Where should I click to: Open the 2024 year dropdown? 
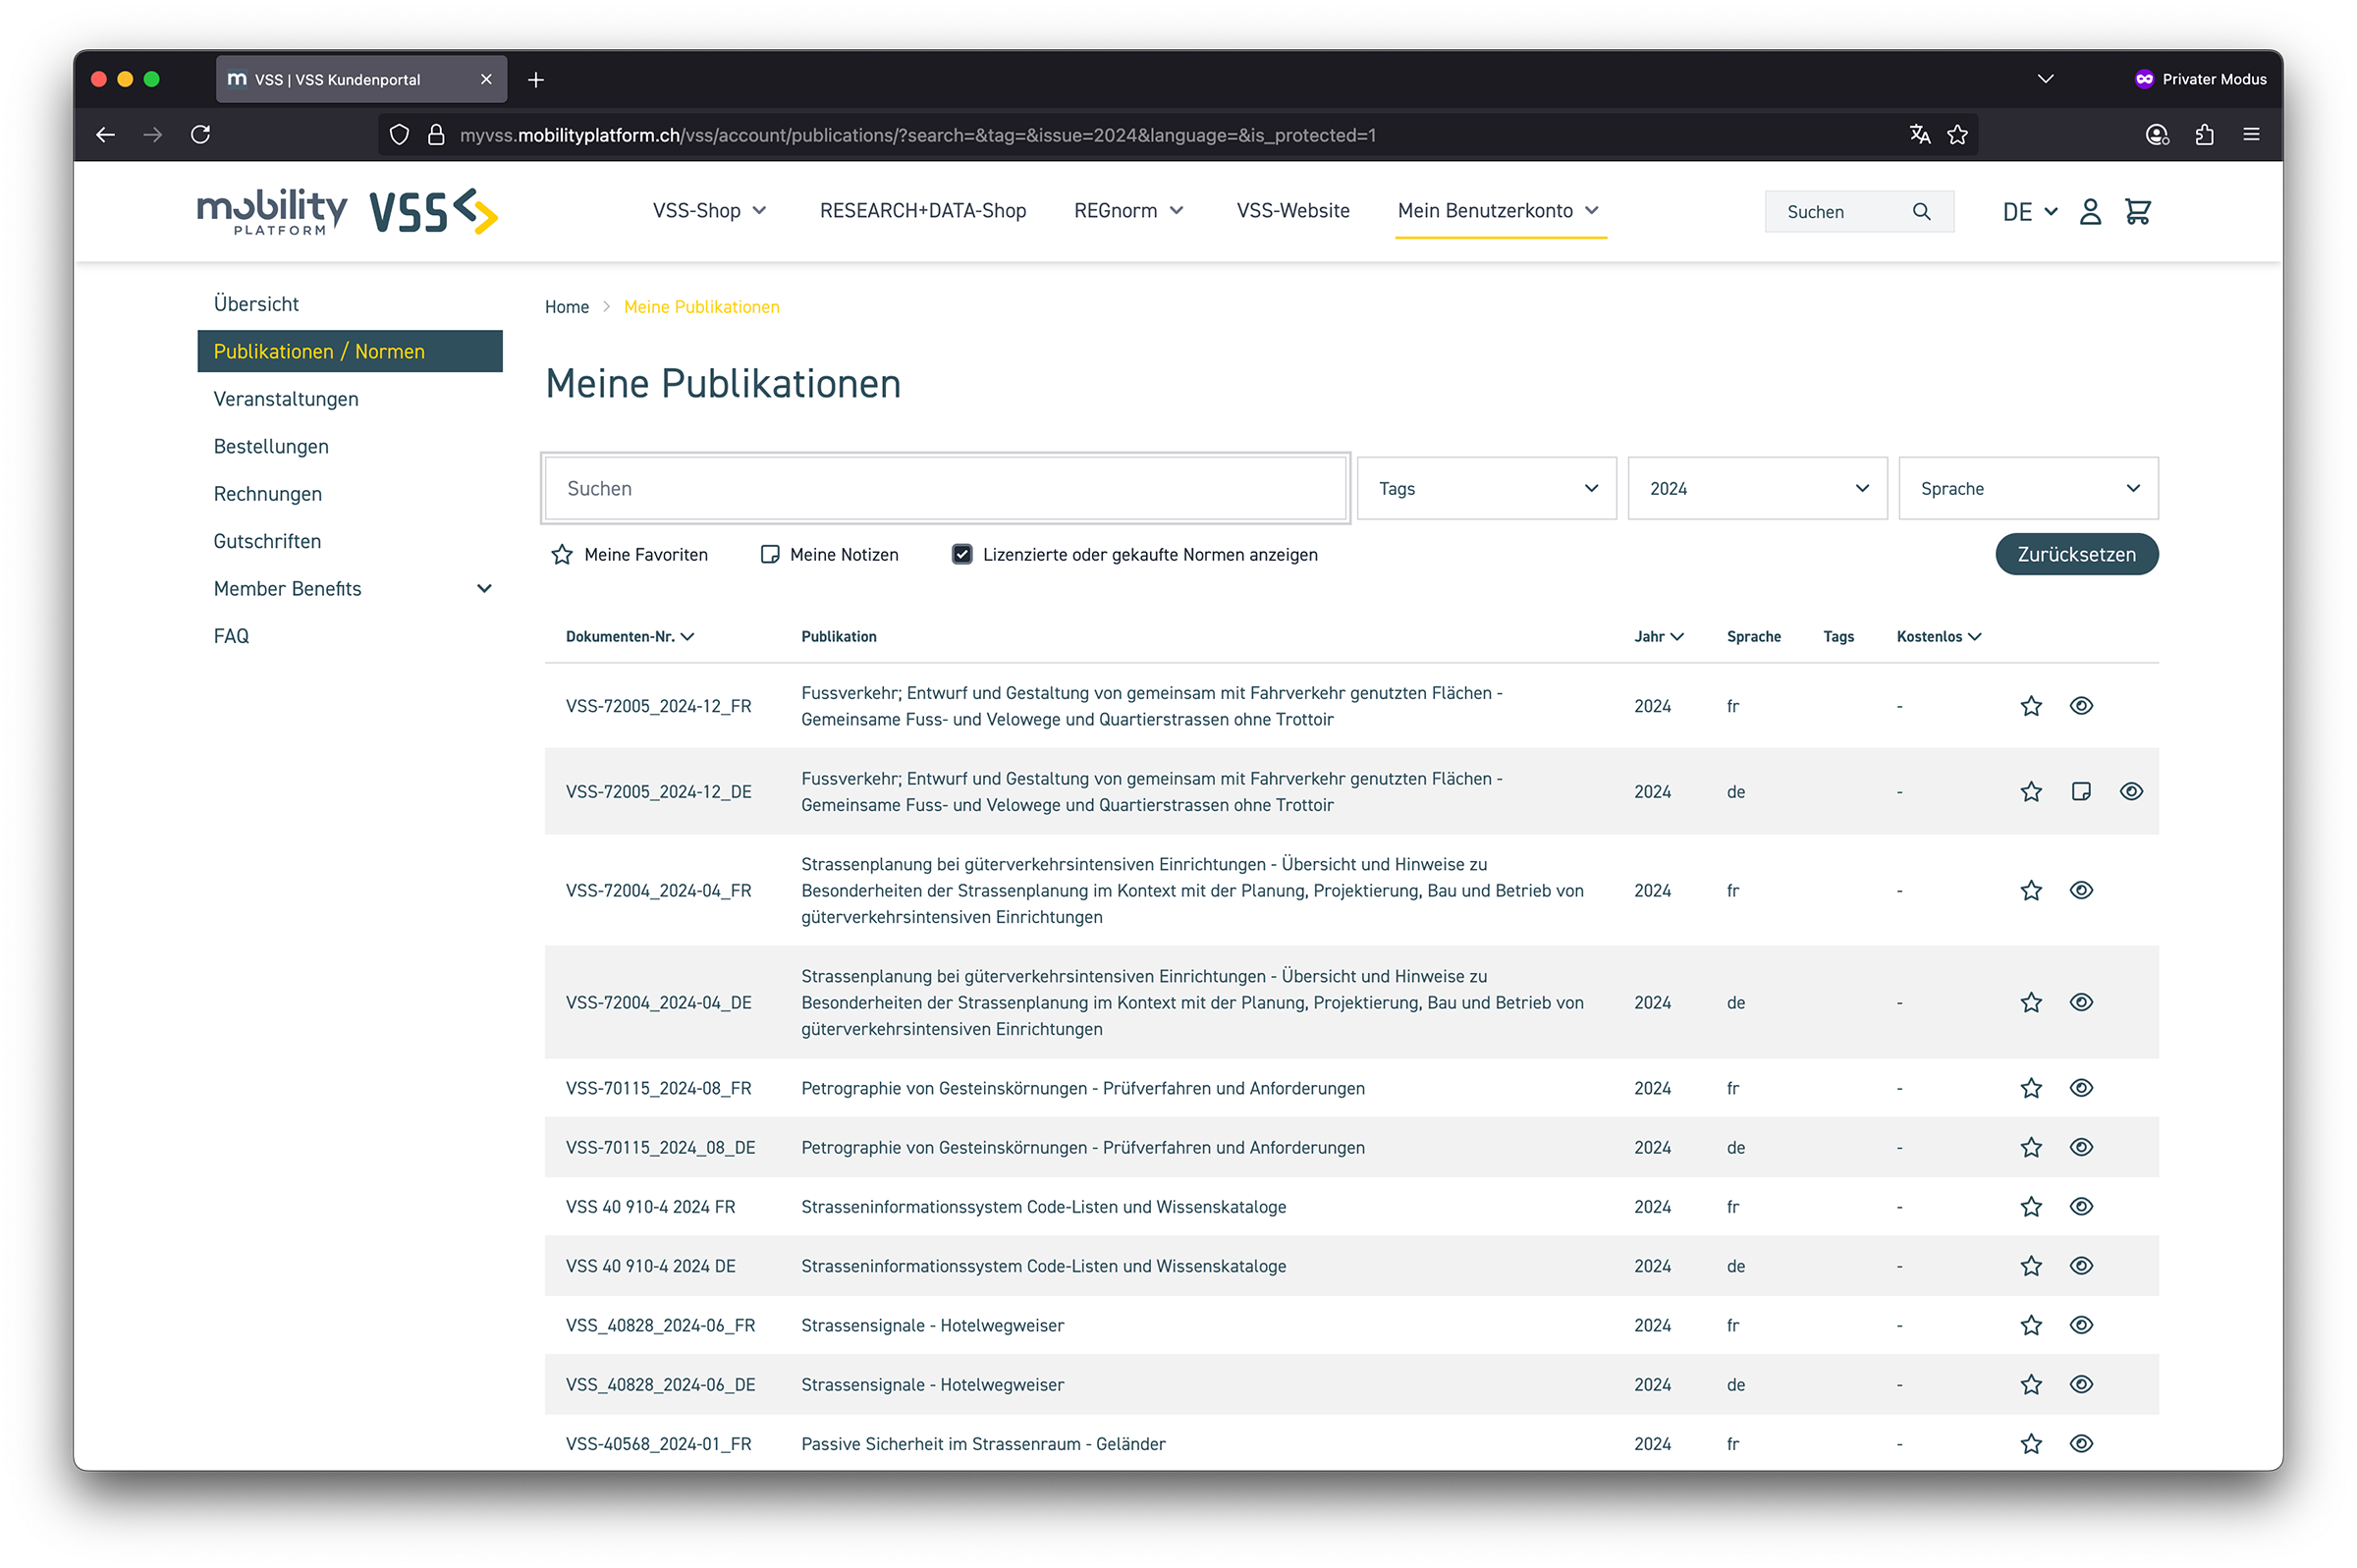tap(1757, 488)
